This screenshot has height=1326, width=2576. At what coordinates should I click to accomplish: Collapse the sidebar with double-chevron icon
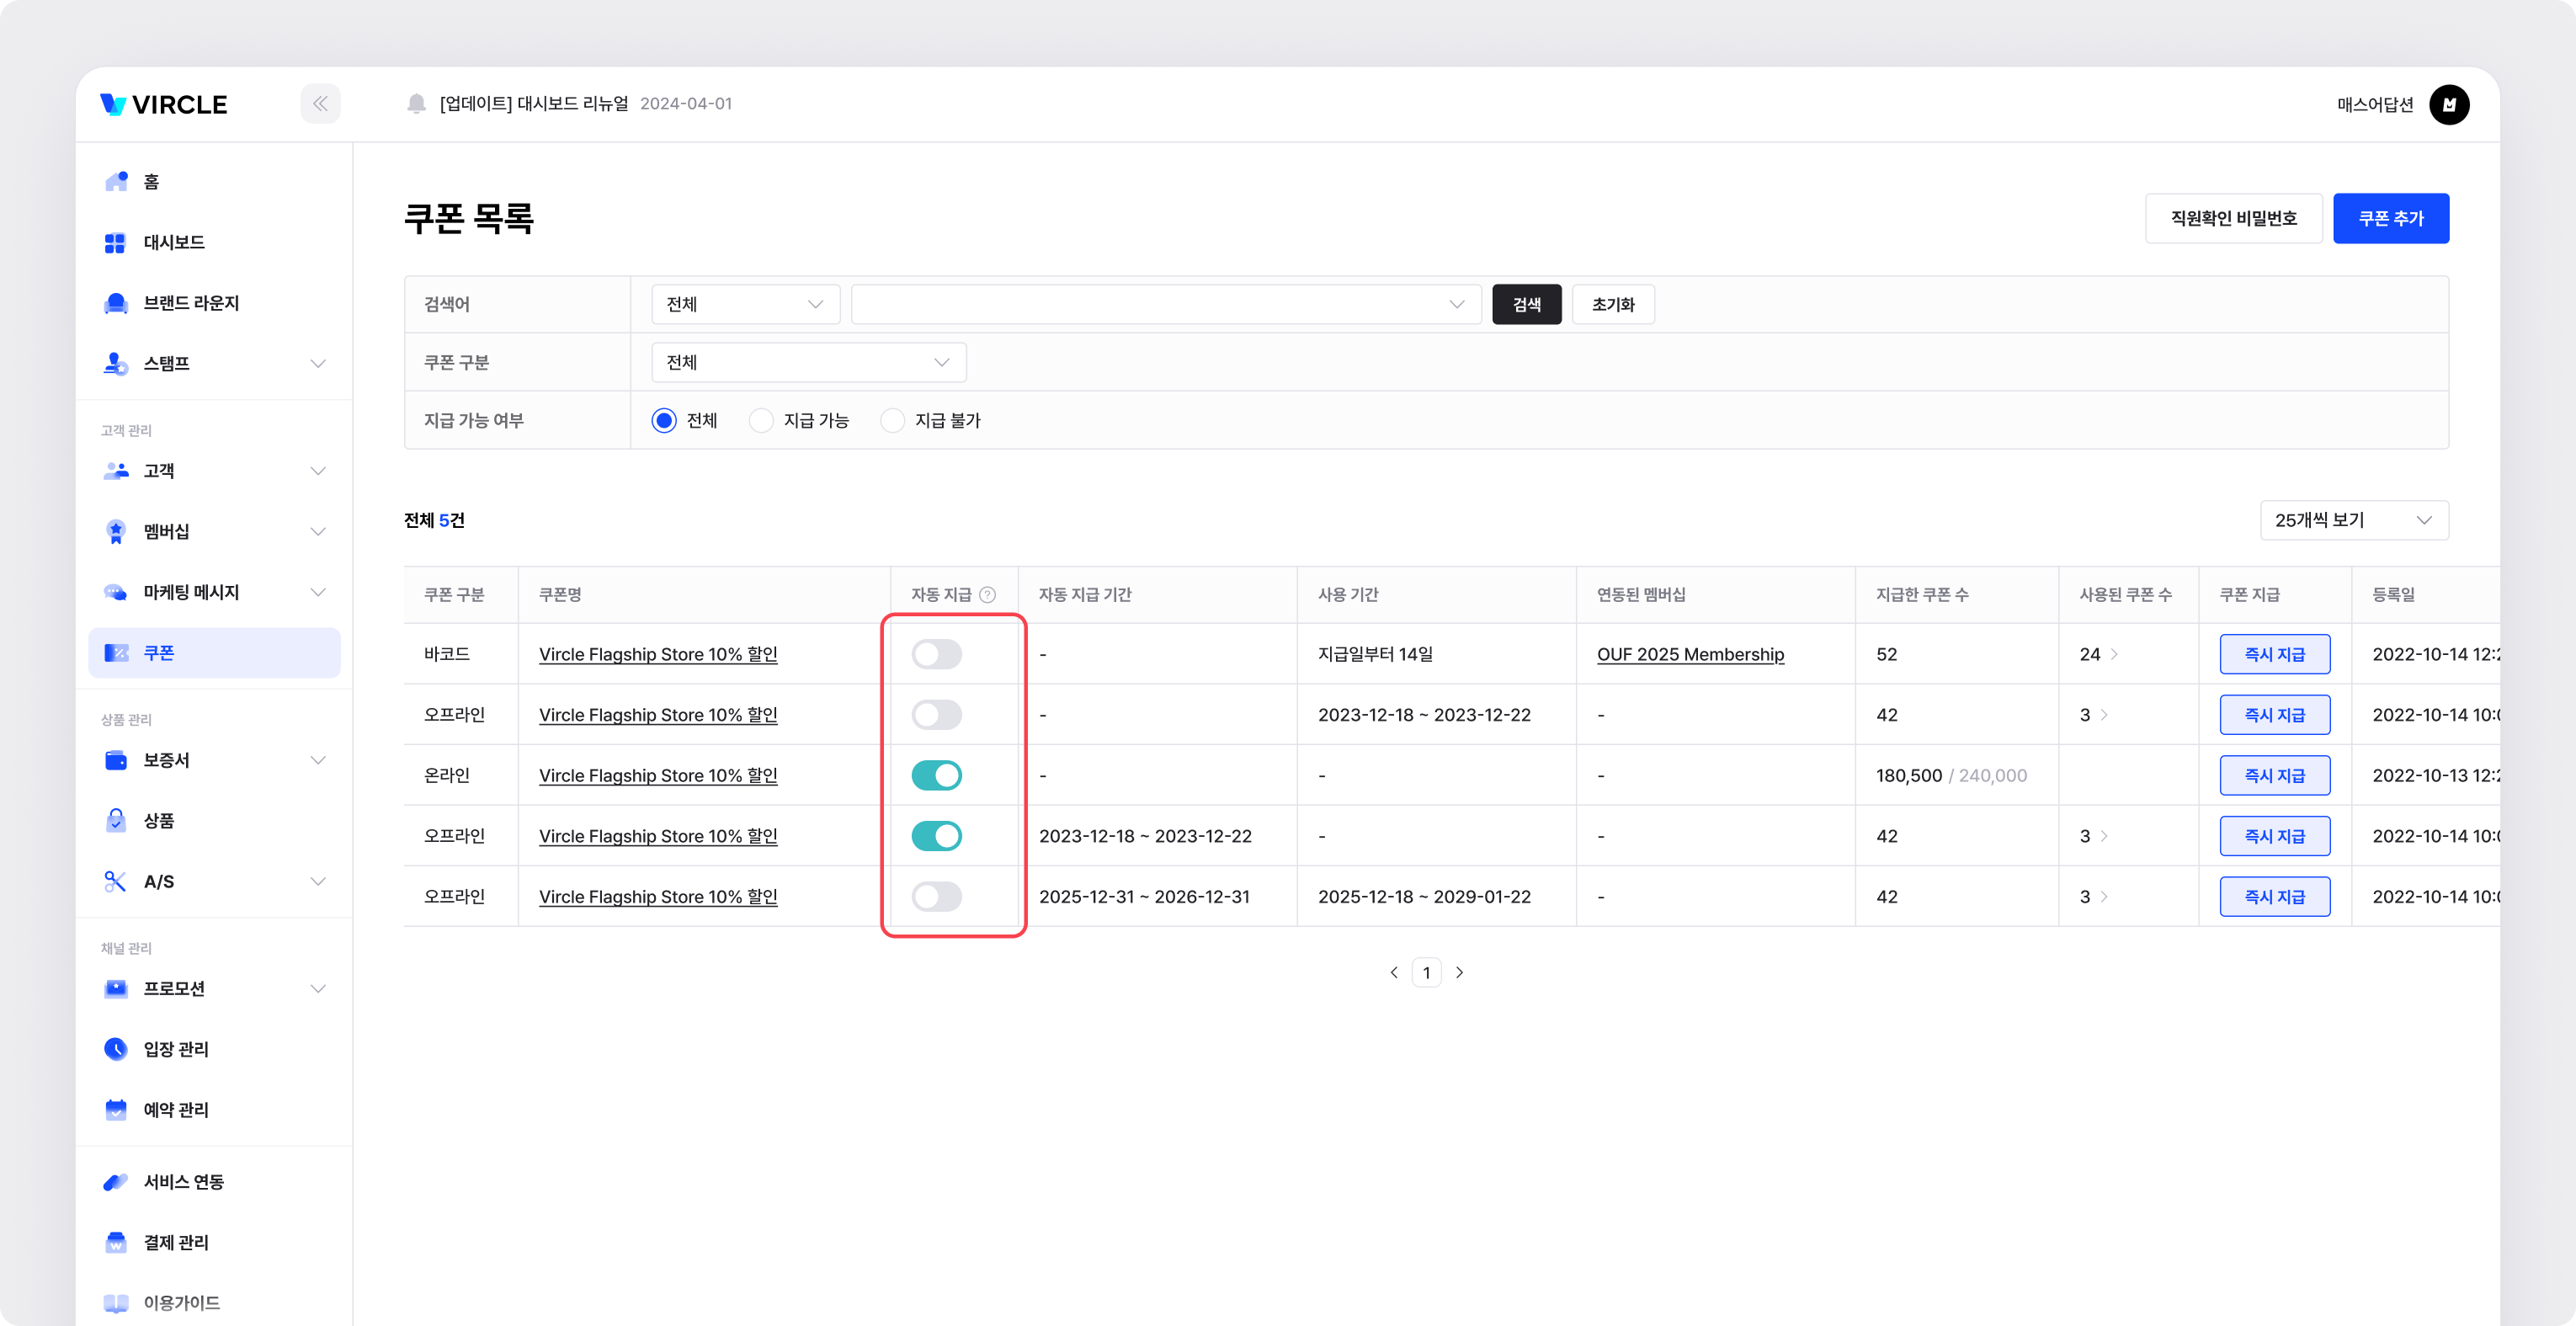point(320,104)
